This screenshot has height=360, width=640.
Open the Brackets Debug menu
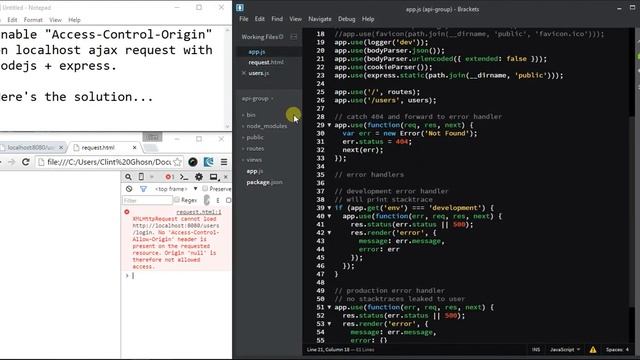click(x=347, y=19)
